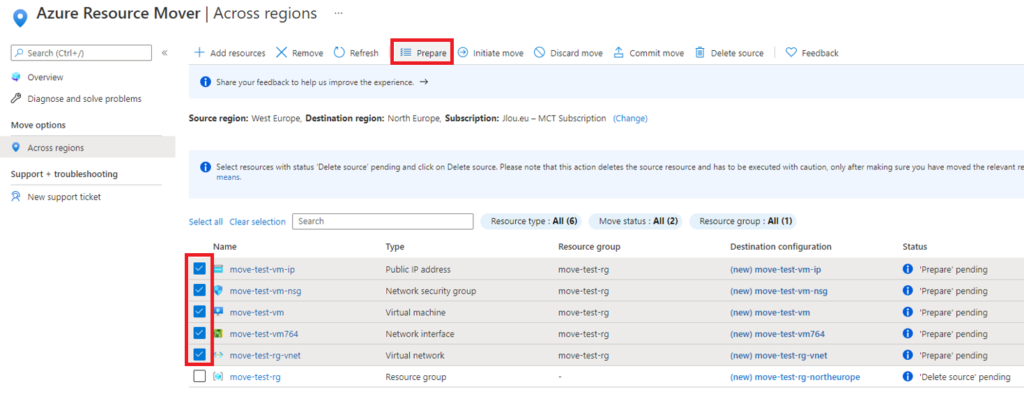Click the resource list Search field
Screen dimensions: 1024x394
pos(383,222)
